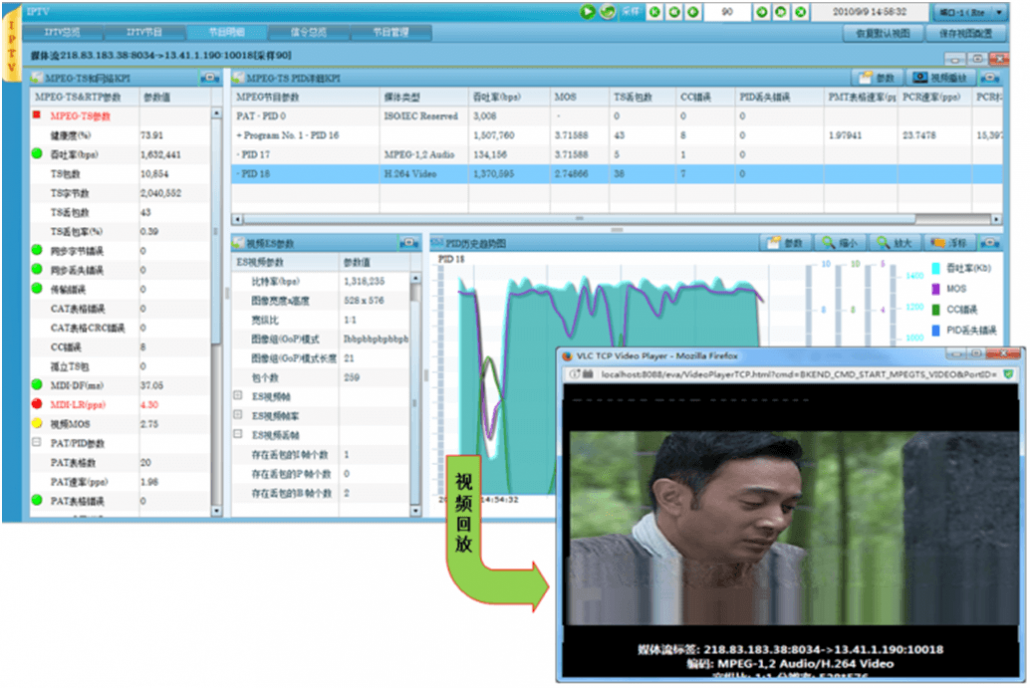Click the TS包数 value 10,854
The height and width of the screenshot is (688, 1030).
(x=154, y=174)
